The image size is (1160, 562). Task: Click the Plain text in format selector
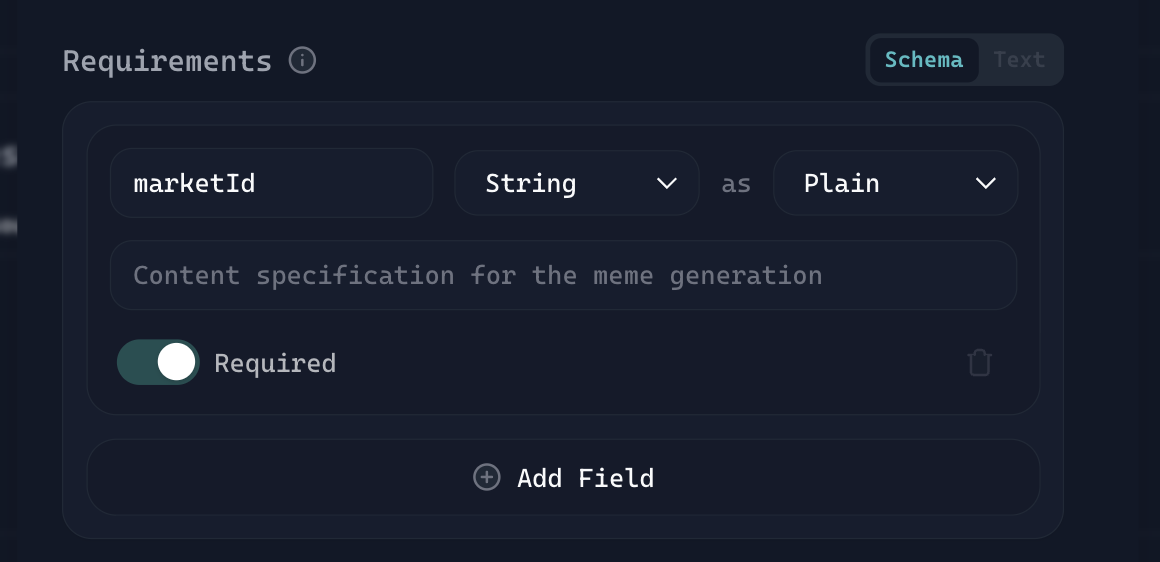[841, 183]
